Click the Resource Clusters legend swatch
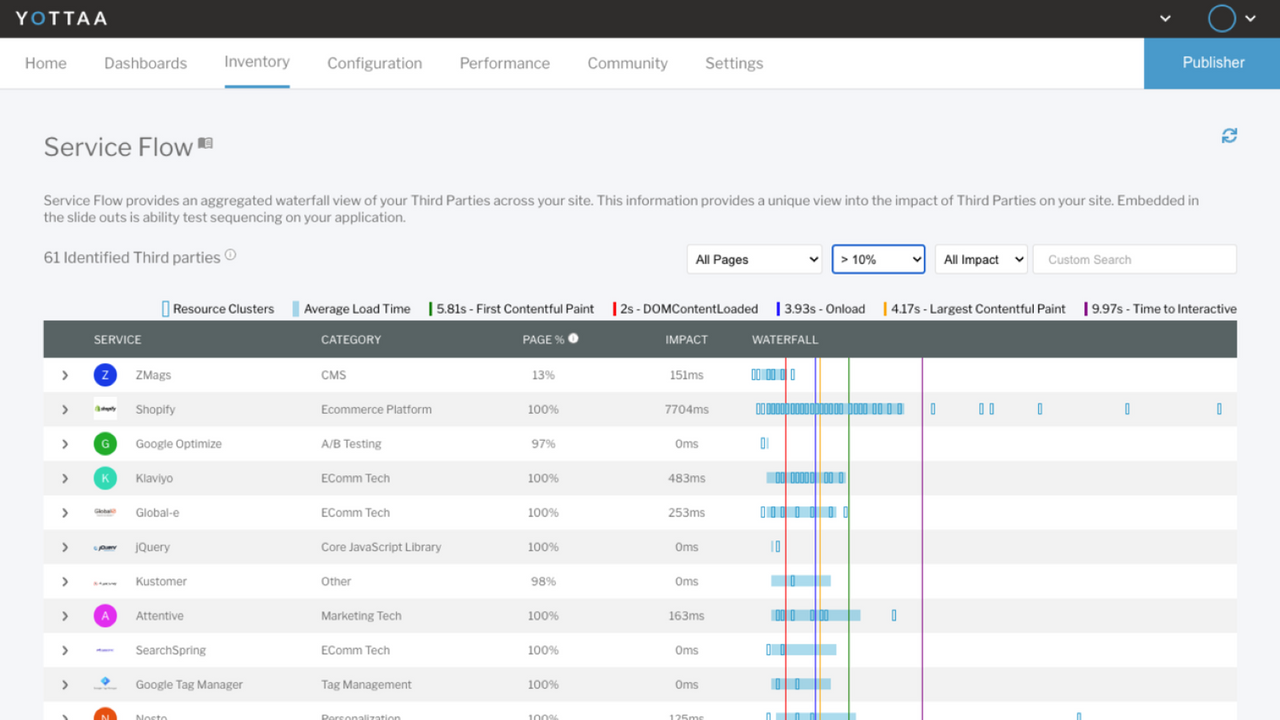Screen dimensions: 1280x720 tap(166, 309)
